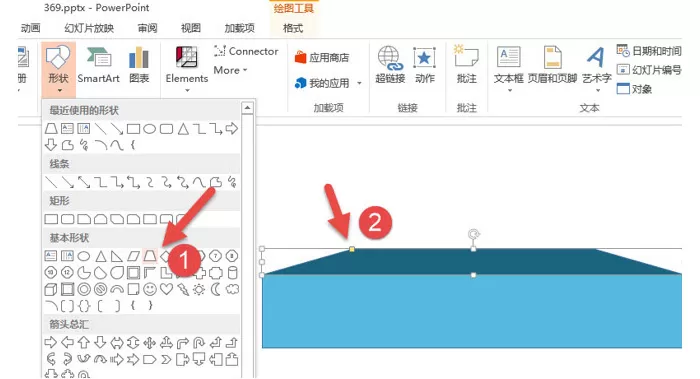Choose the donut ring shape
Image resolution: width=700 pixels, height=379 pixels.
[x=84, y=289]
